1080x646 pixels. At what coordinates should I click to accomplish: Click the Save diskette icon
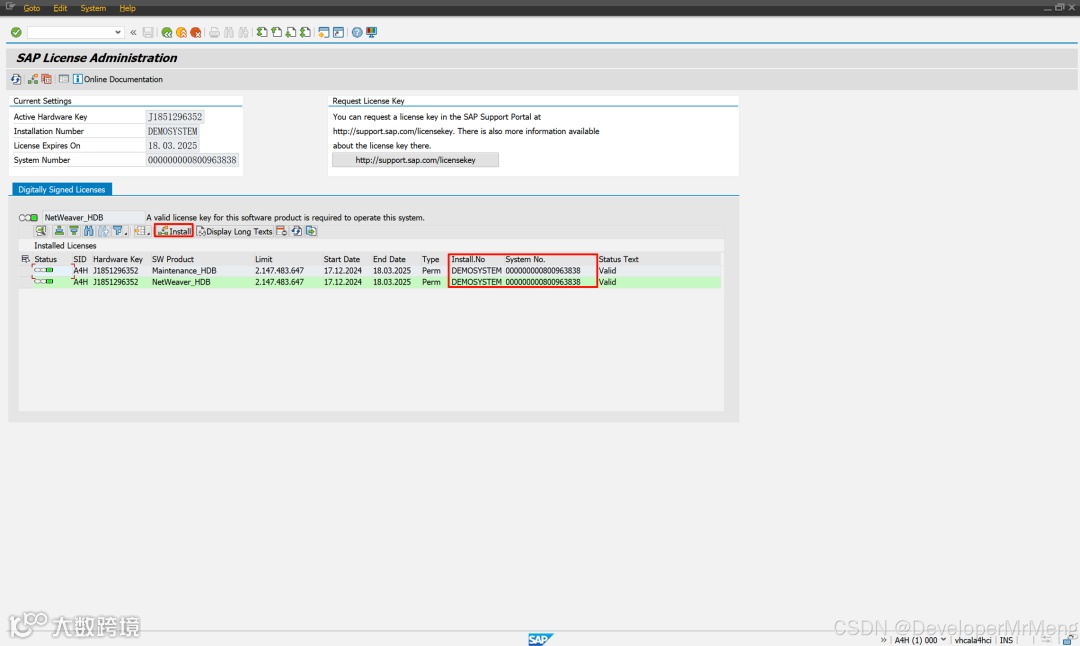pos(148,32)
